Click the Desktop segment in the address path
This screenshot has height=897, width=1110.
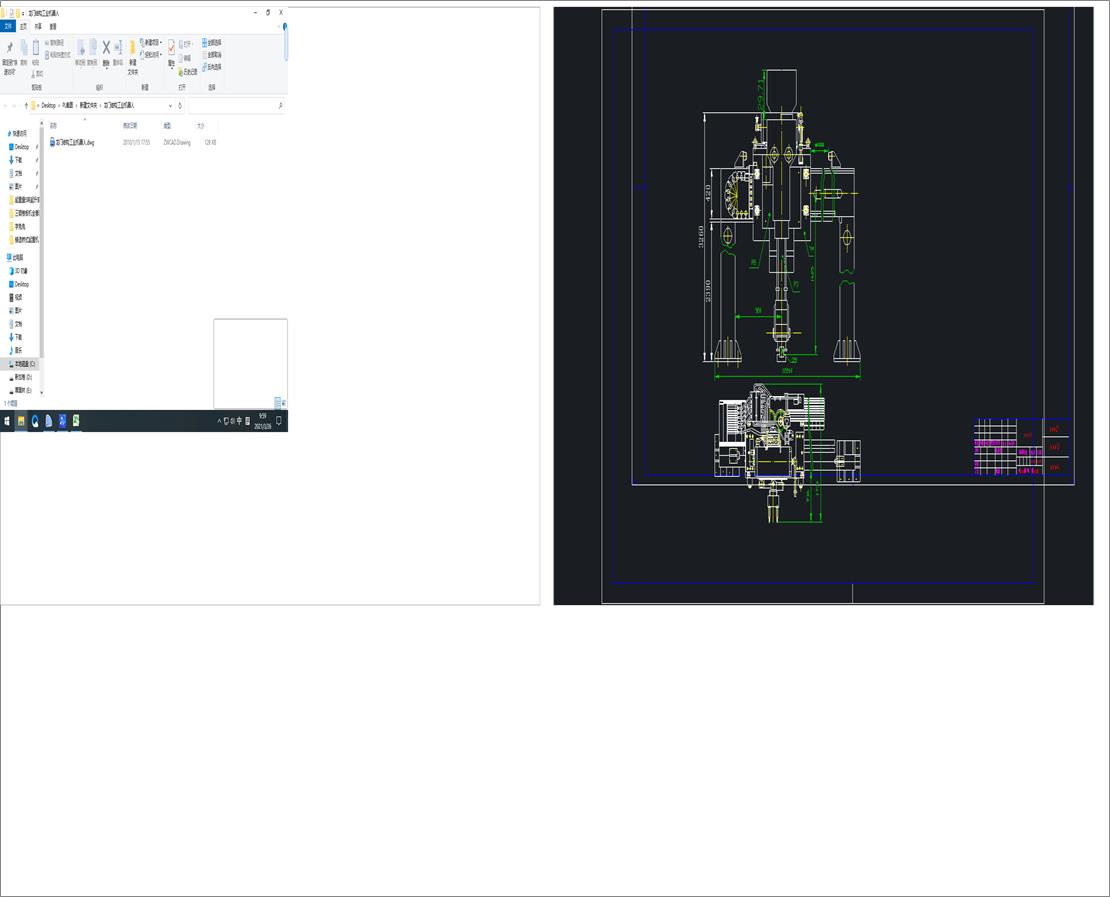pos(48,105)
